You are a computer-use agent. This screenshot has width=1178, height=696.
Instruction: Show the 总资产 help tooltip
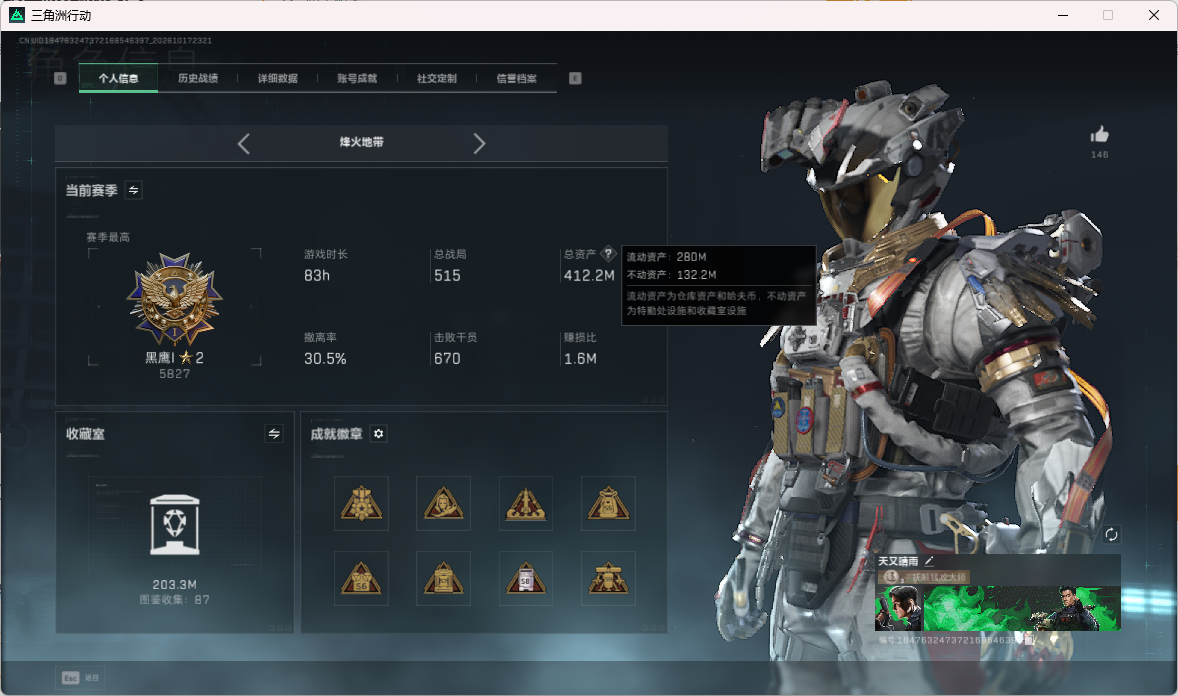pos(609,254)
